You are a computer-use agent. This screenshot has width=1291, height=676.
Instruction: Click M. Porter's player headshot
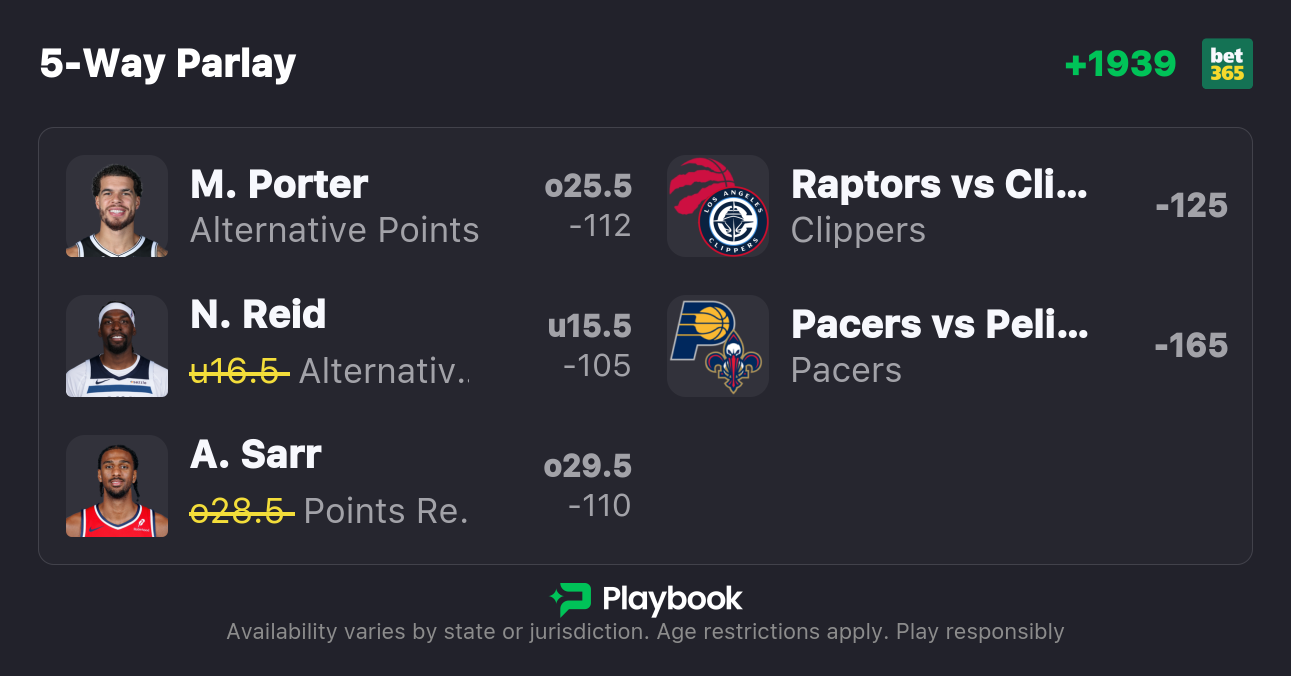(x=117, y=206)
